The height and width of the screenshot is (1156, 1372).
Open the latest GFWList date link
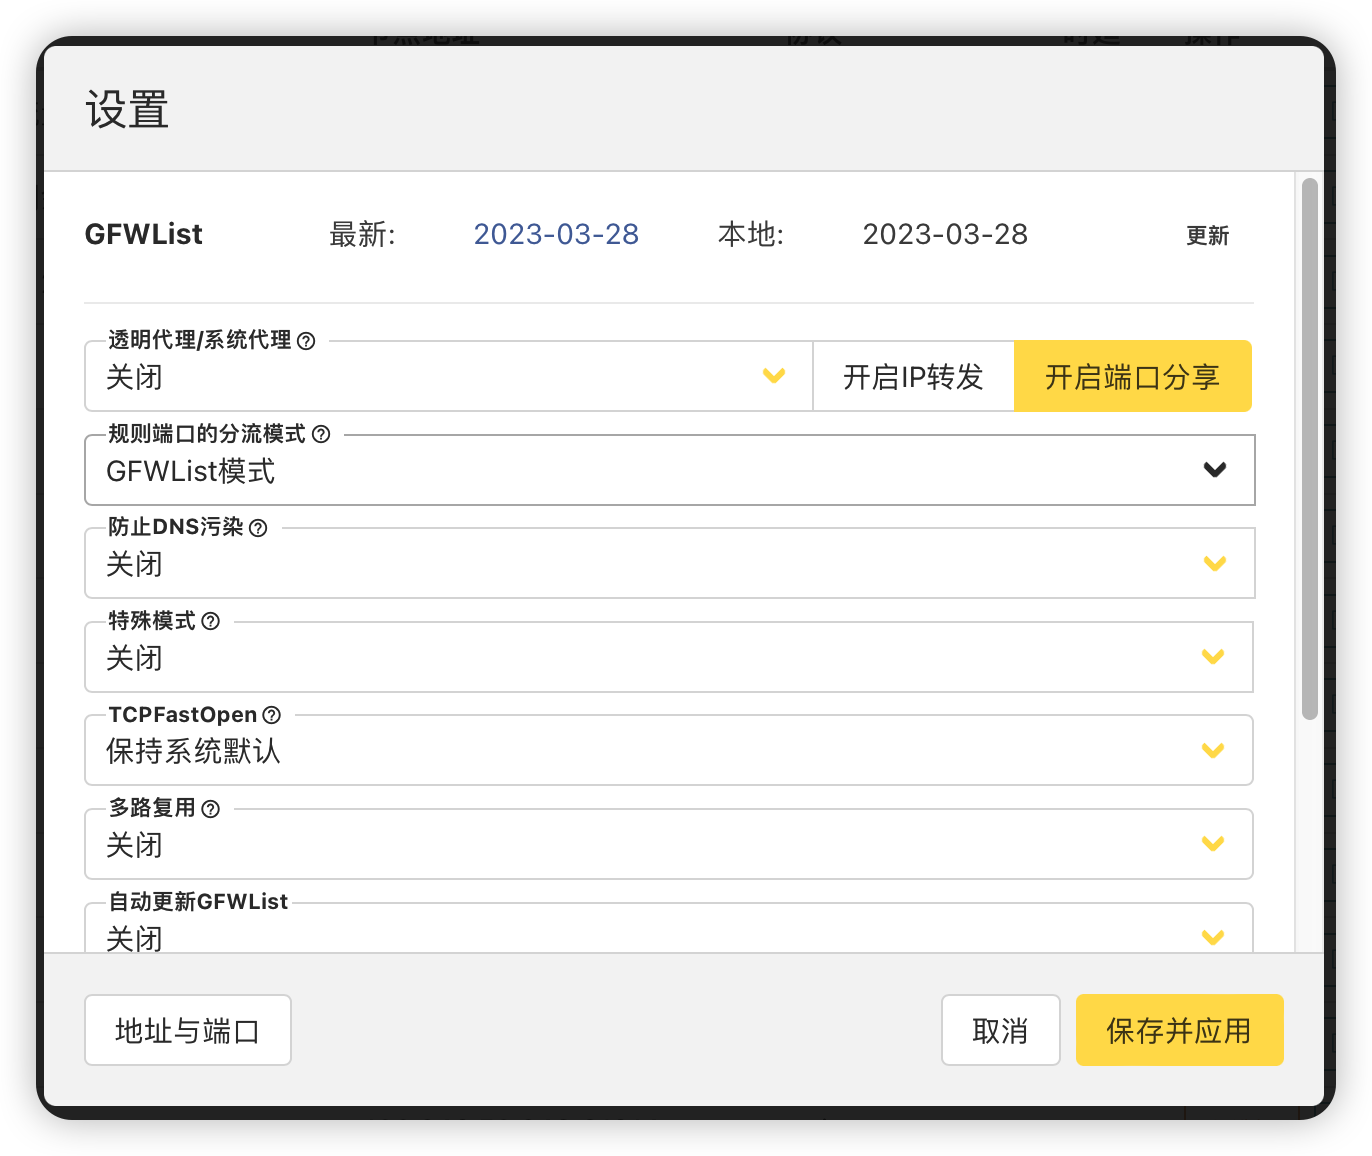point(556,234)
